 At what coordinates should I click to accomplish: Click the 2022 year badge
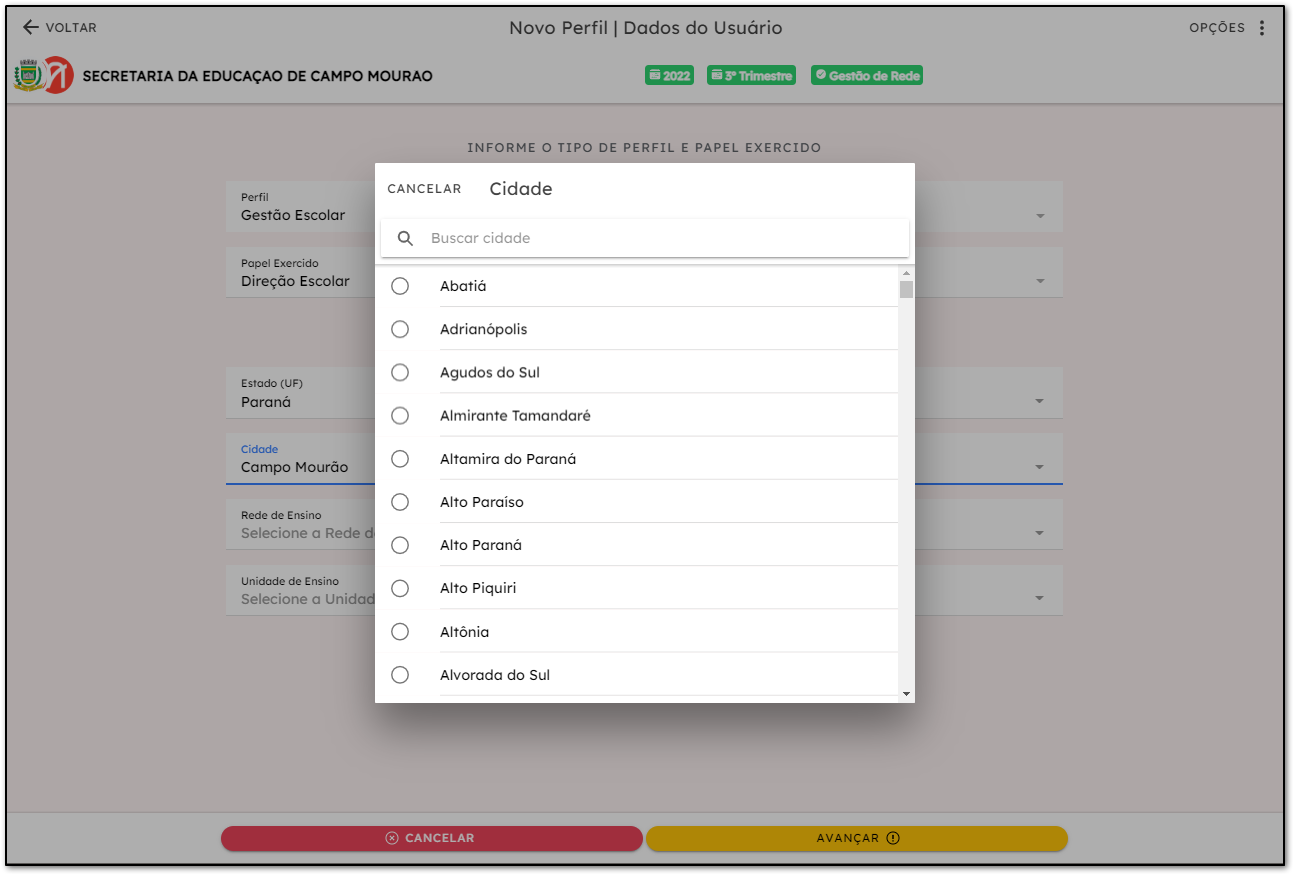pyautogui.click(x=669, y=75)
